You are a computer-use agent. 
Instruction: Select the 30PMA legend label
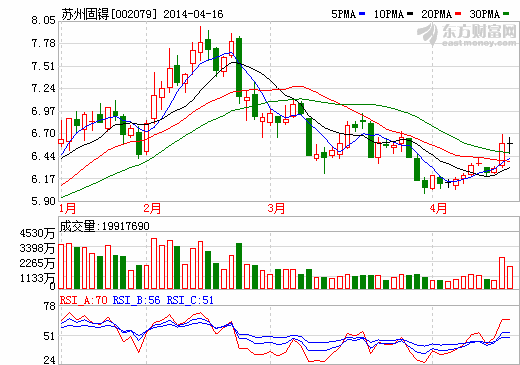(485, 14)
